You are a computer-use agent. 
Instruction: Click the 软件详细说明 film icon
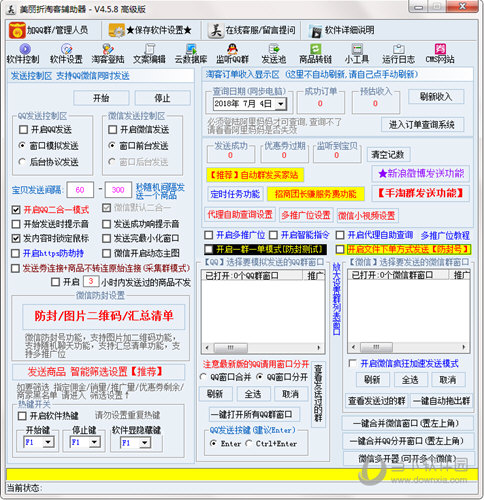(315, 31)
